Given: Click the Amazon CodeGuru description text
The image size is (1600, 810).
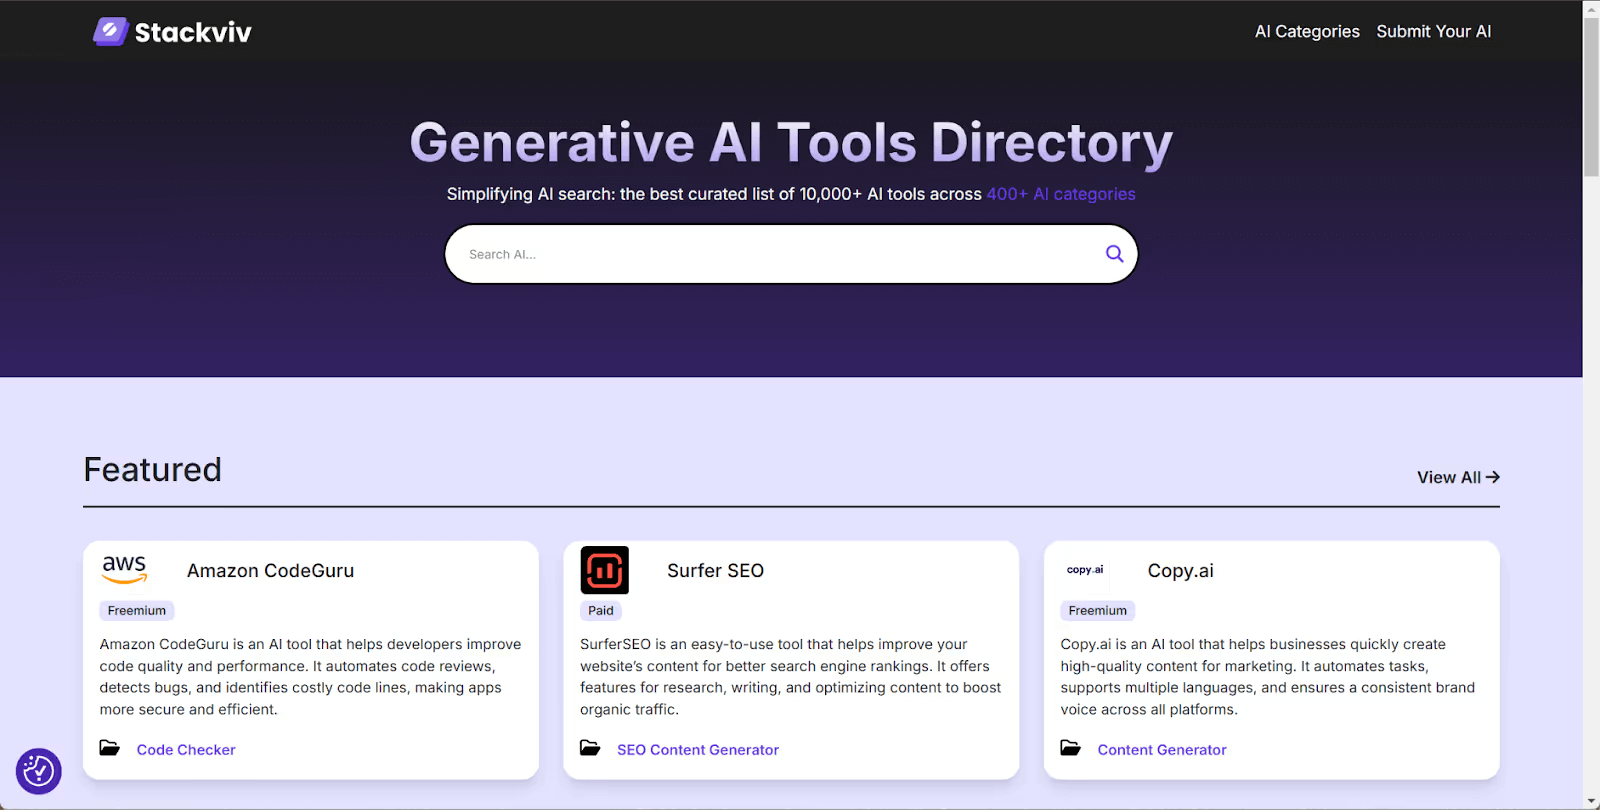Looking at the screenshot, I should (x=310, y=677).
